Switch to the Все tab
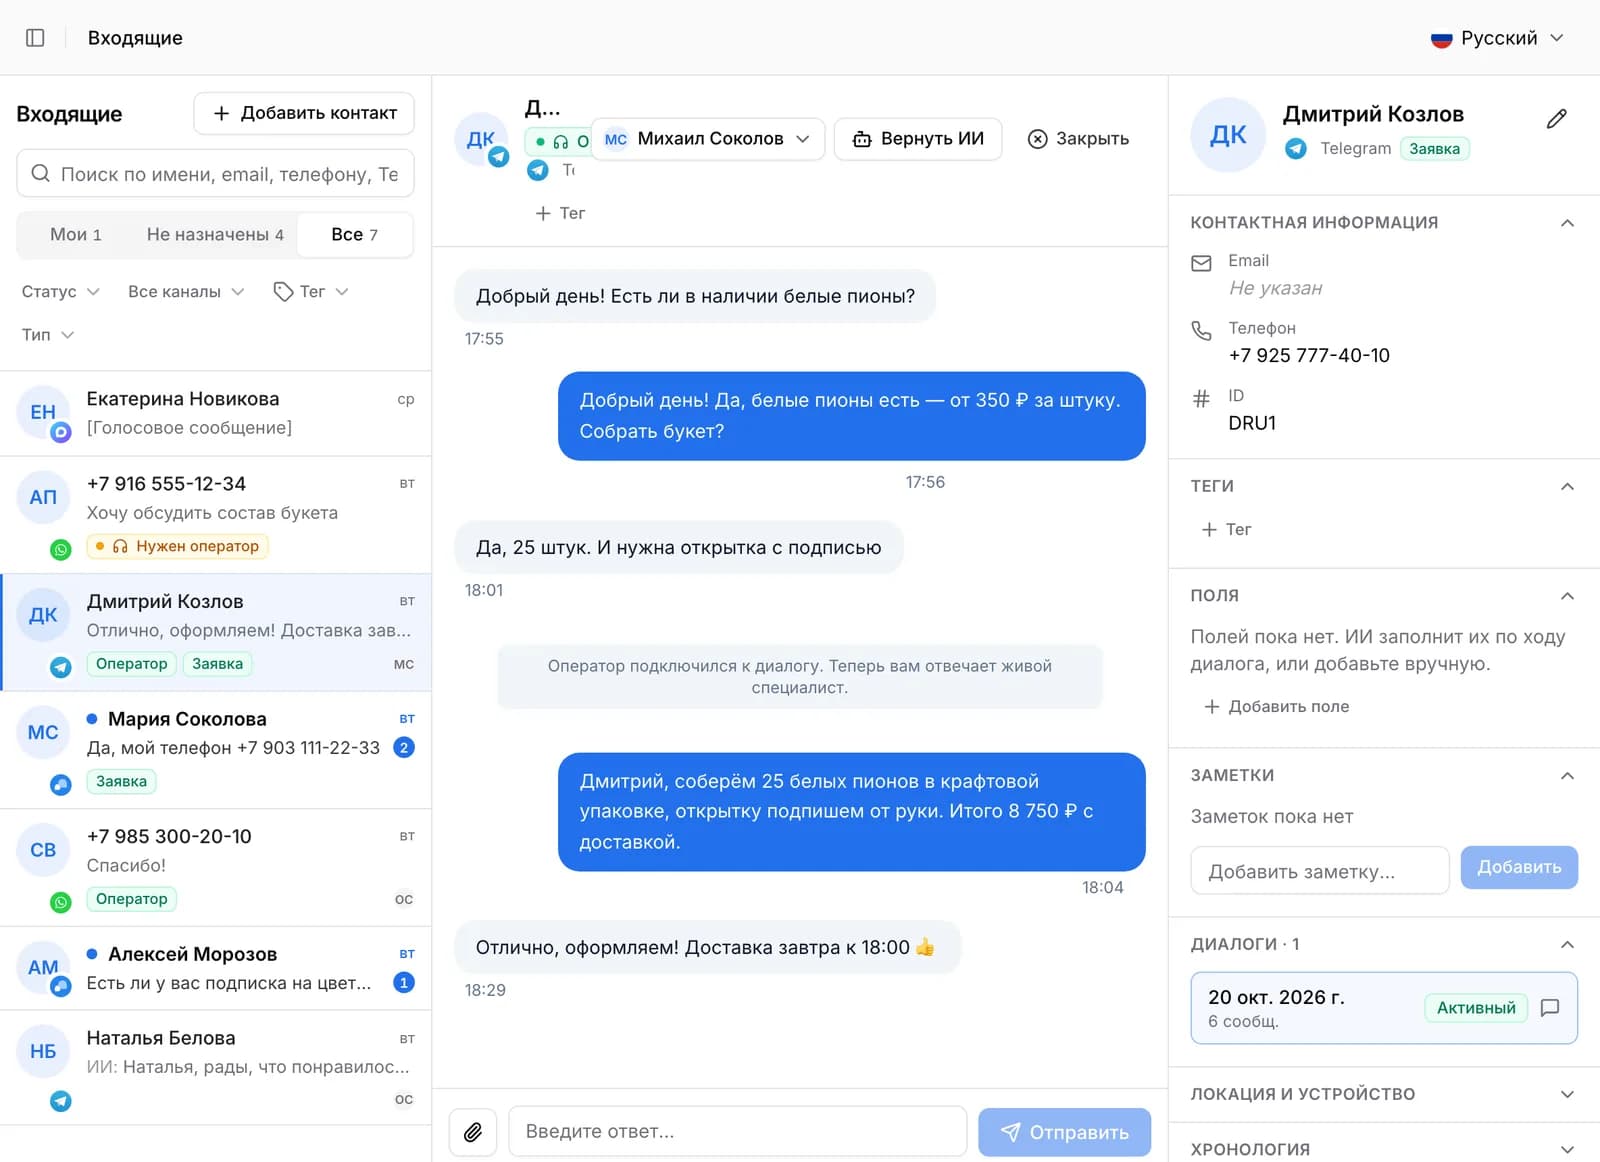This screenshot has width=1600, height=1162. pos(355,234)
